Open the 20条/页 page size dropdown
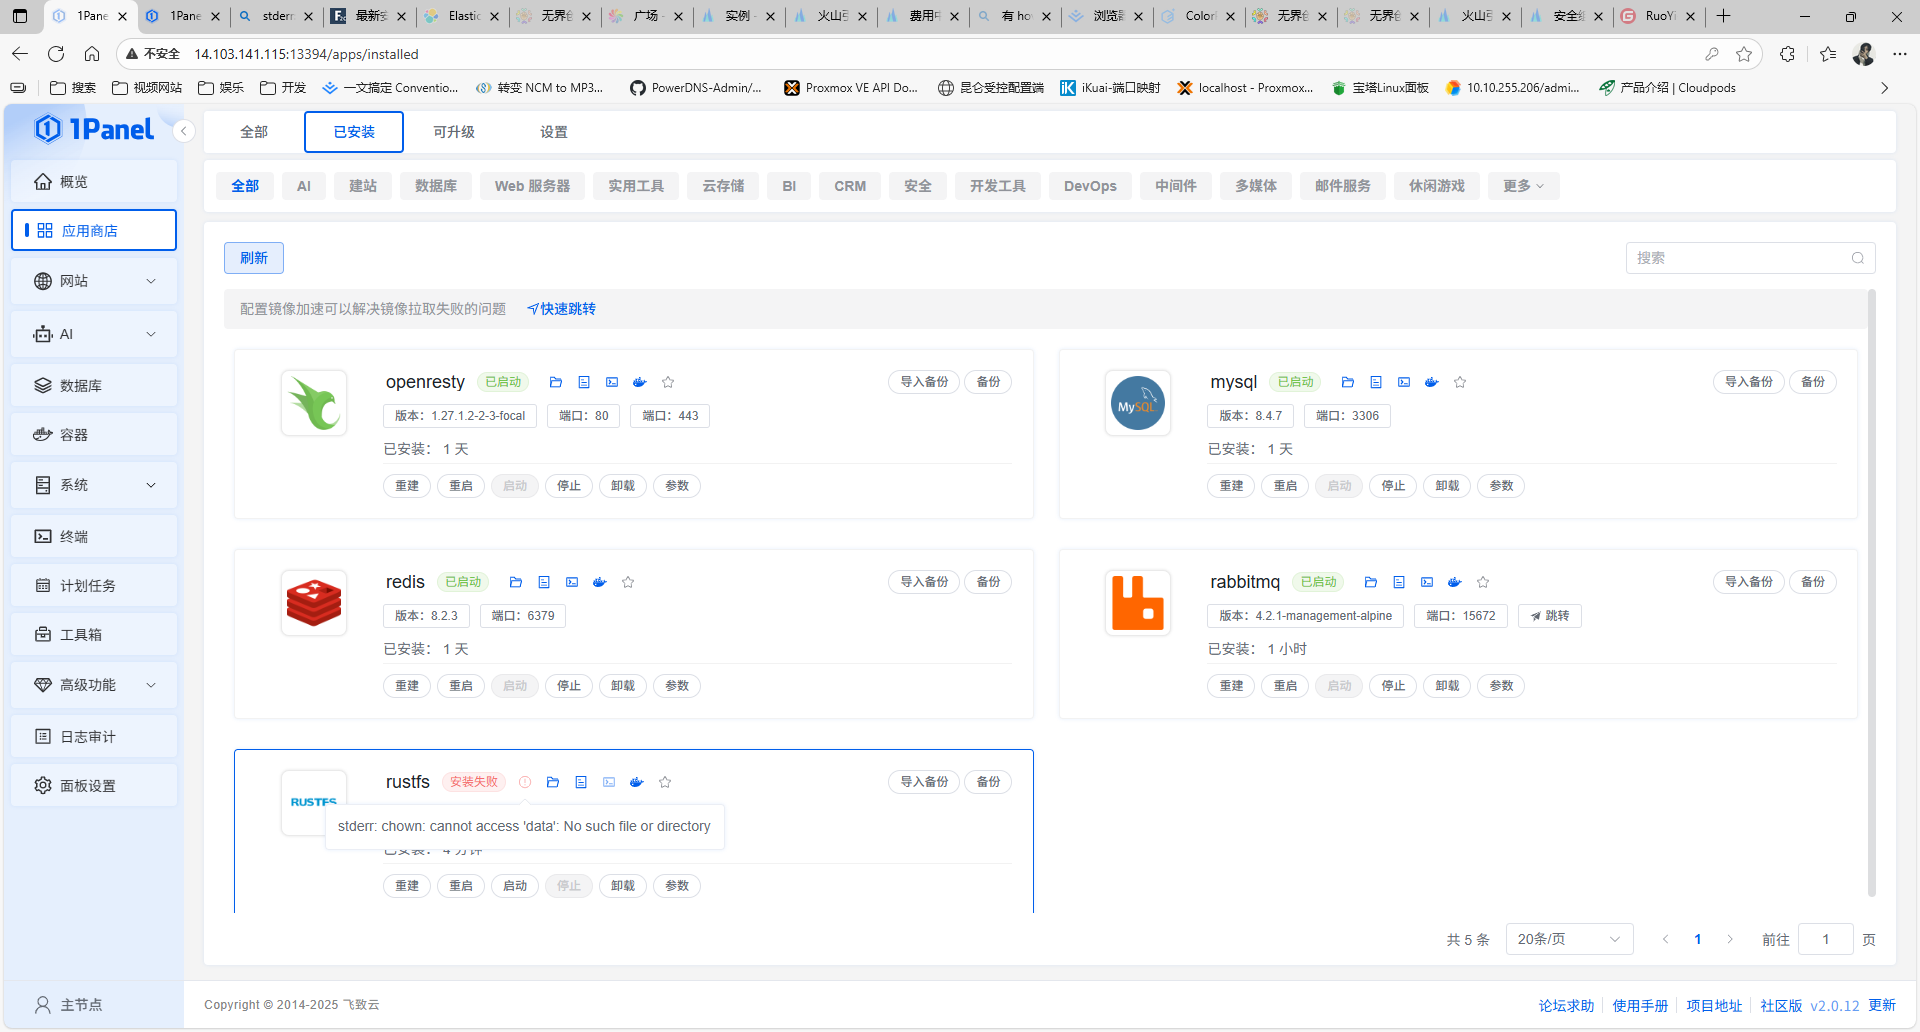 (1568, 939)
